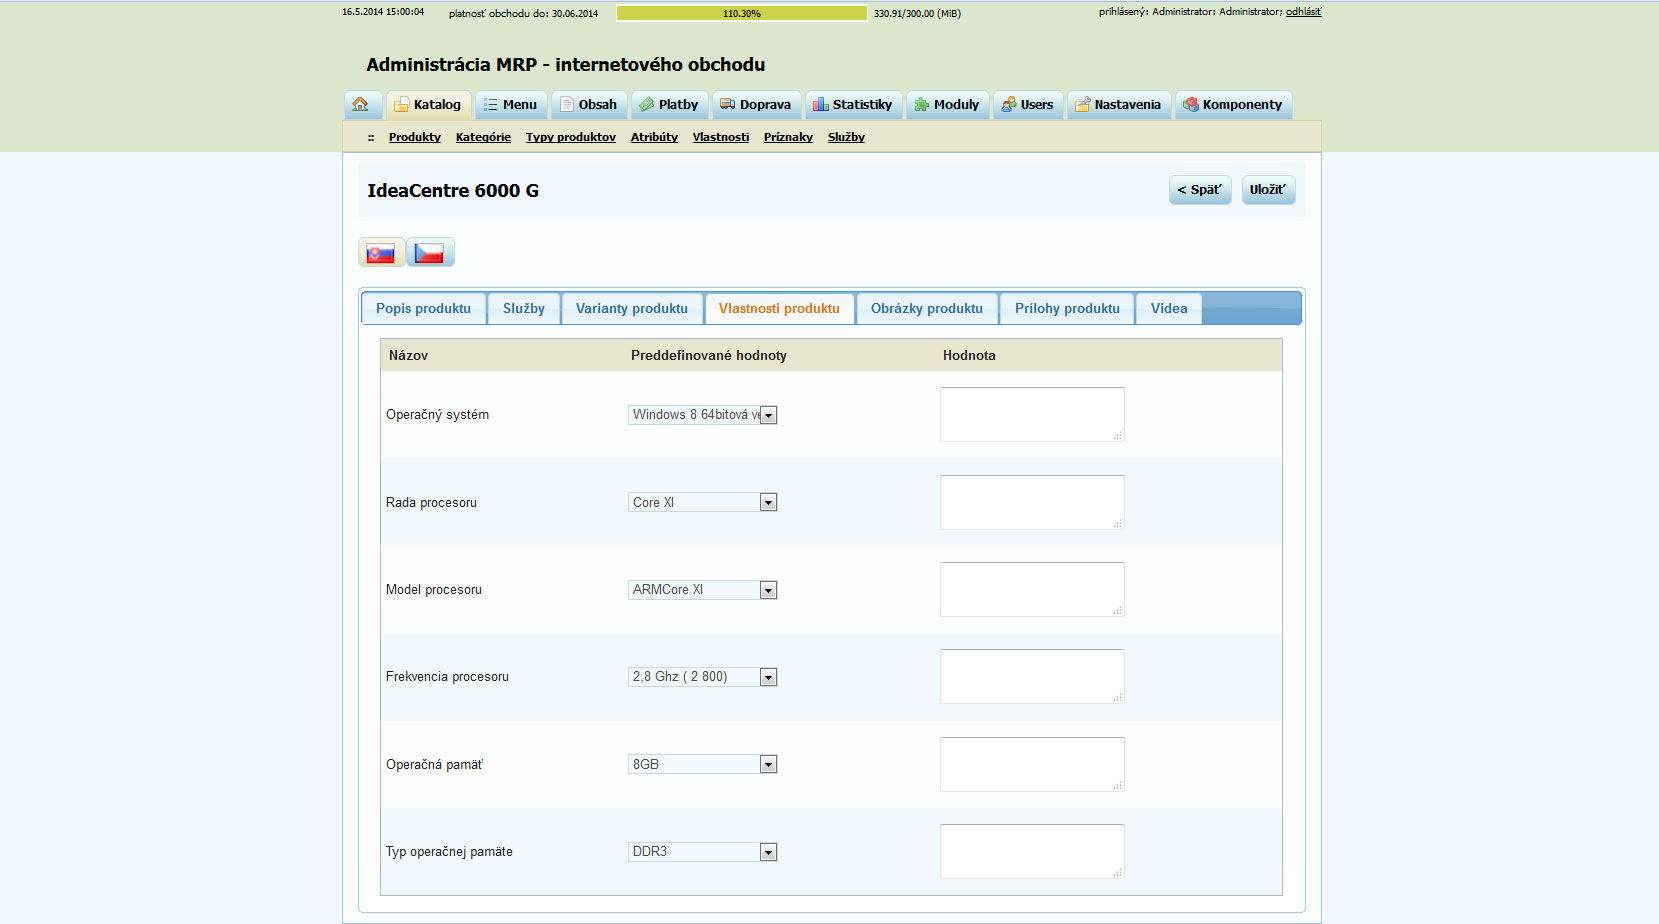This screenshot has width=1659, height=924.
Task: Open the Menu navigation tab
Action: coord(511,105)
